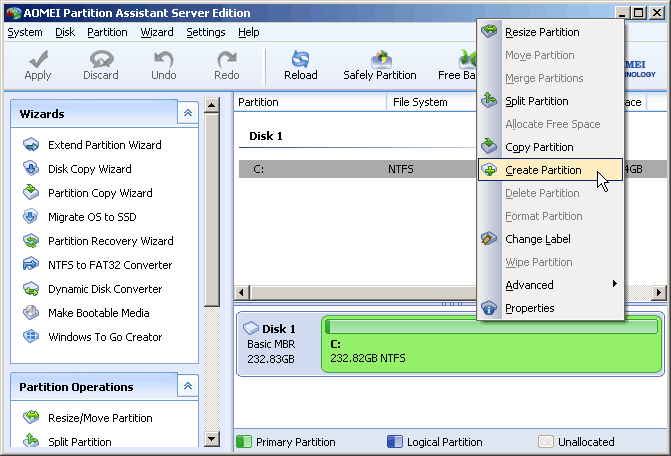Click Make Bootable Media icon
The image size is (671, 456).
point(31,313)
